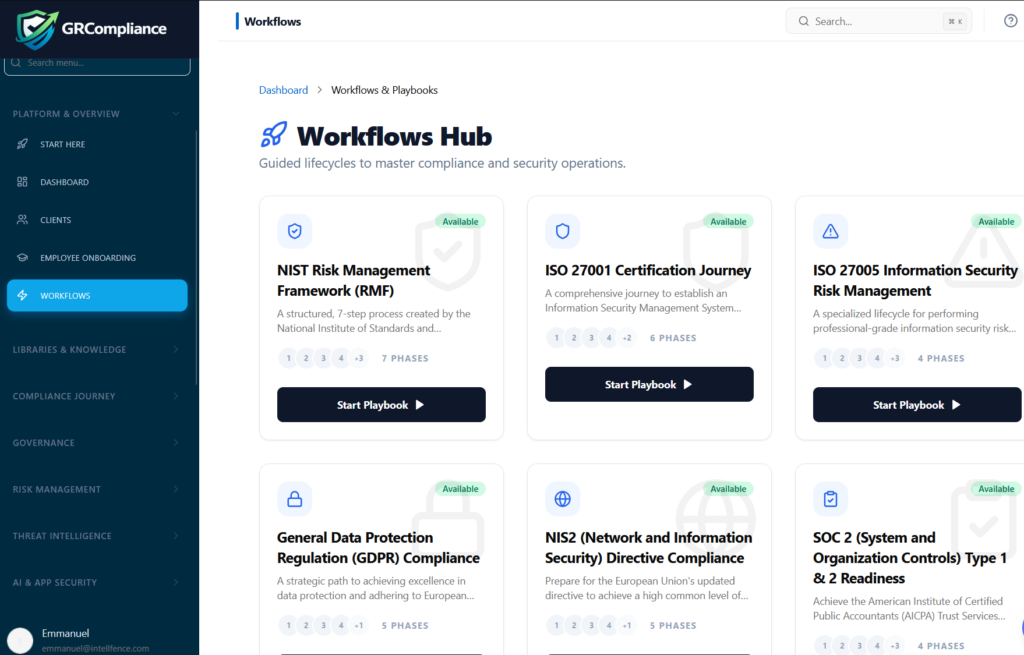Expand the Threat Intelligence sidebar section

pyautogui.click(x=96, y=536)
